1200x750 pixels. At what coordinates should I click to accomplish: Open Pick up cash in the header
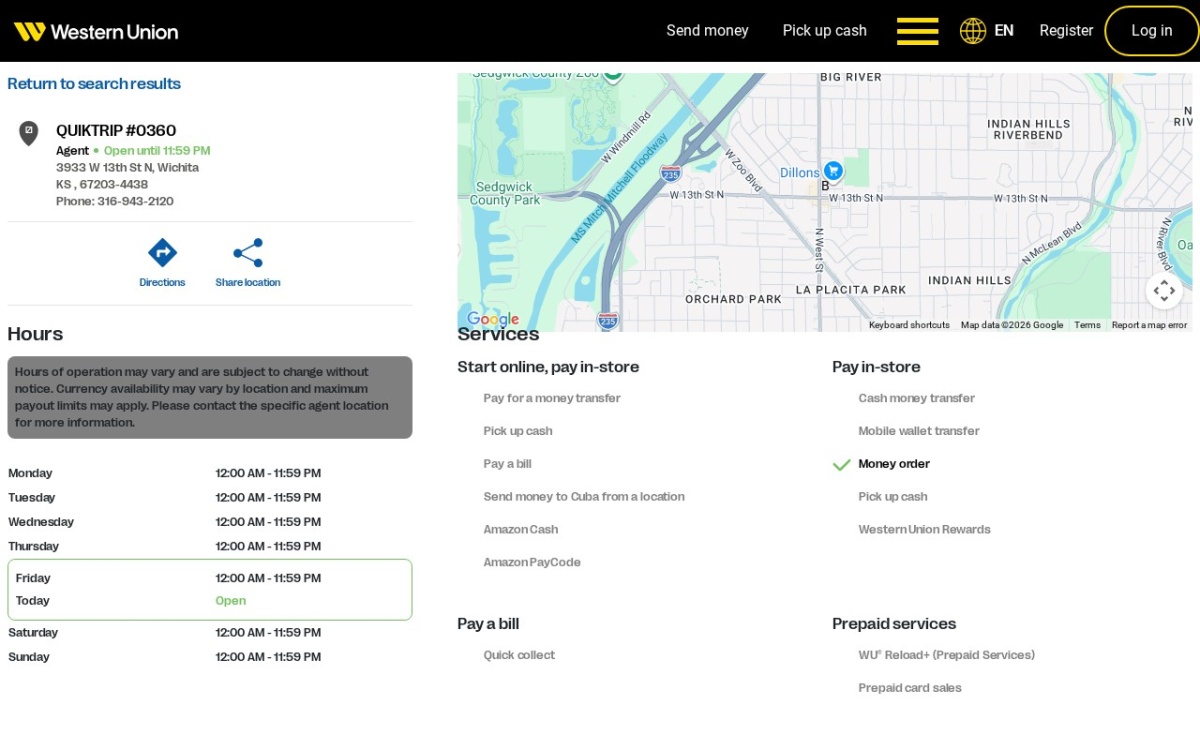pyautogui.click(x=825, y=31)
